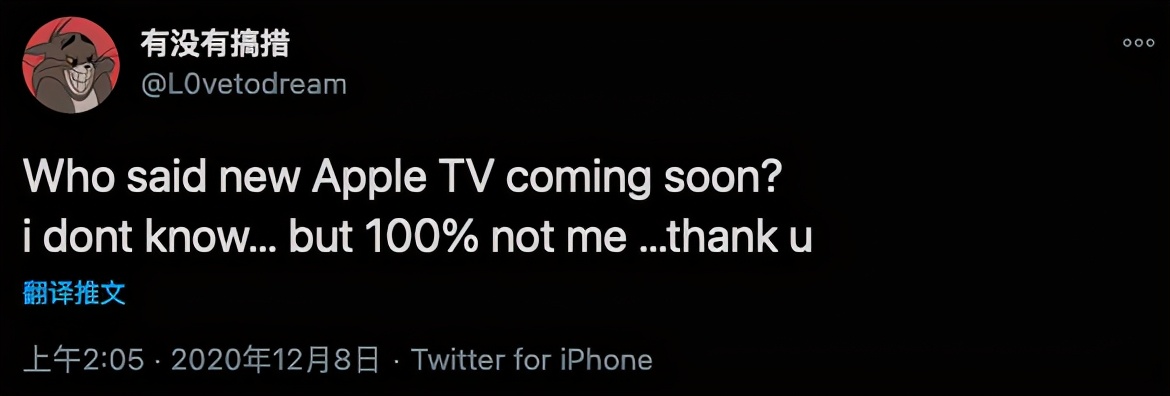The height and width of the screenshot is (396, 1170).
Task: Open the Twitter for iPhone source label
Action: click(x=532, y=361)
